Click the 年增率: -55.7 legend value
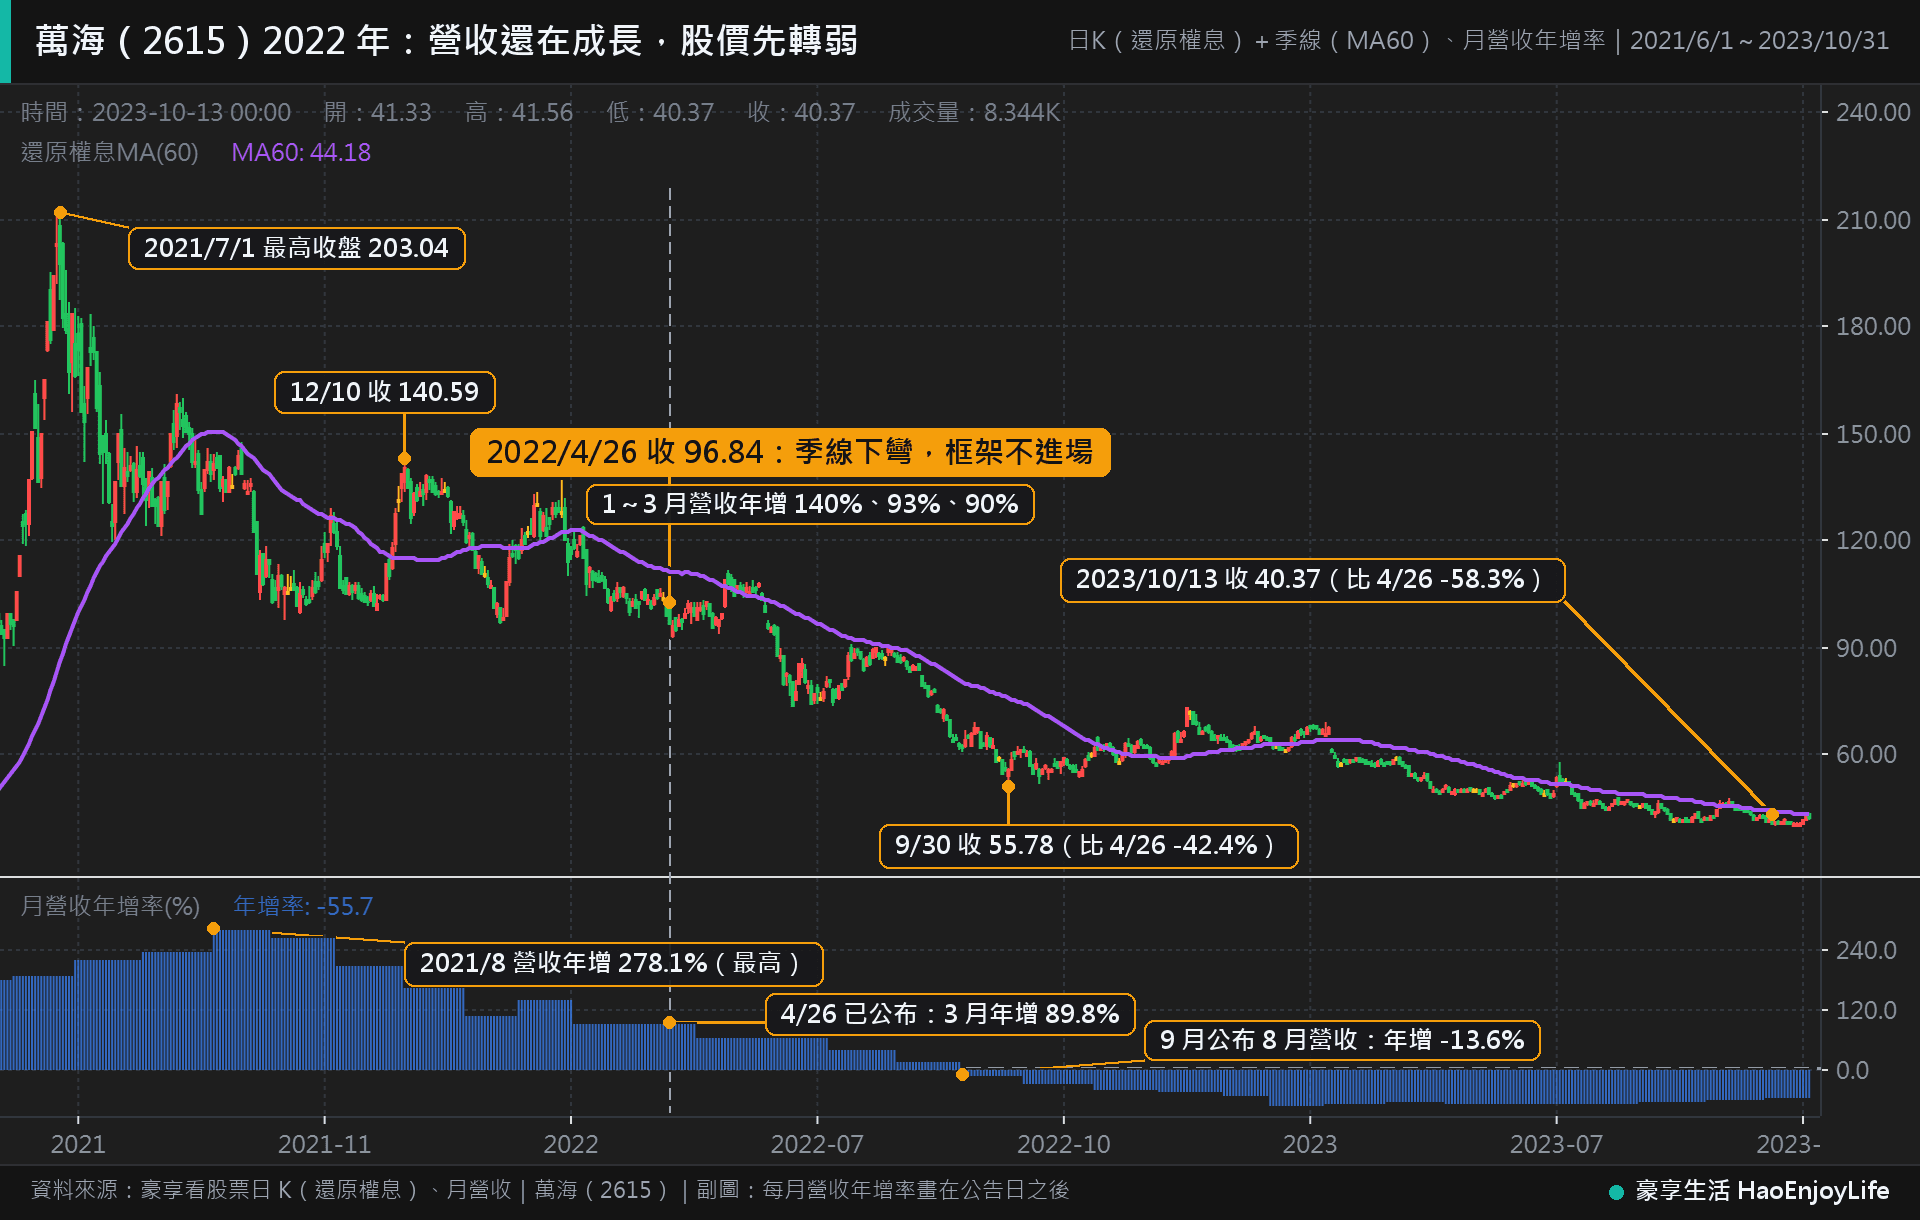1920x1220 pixels. [x=303, y=907]
